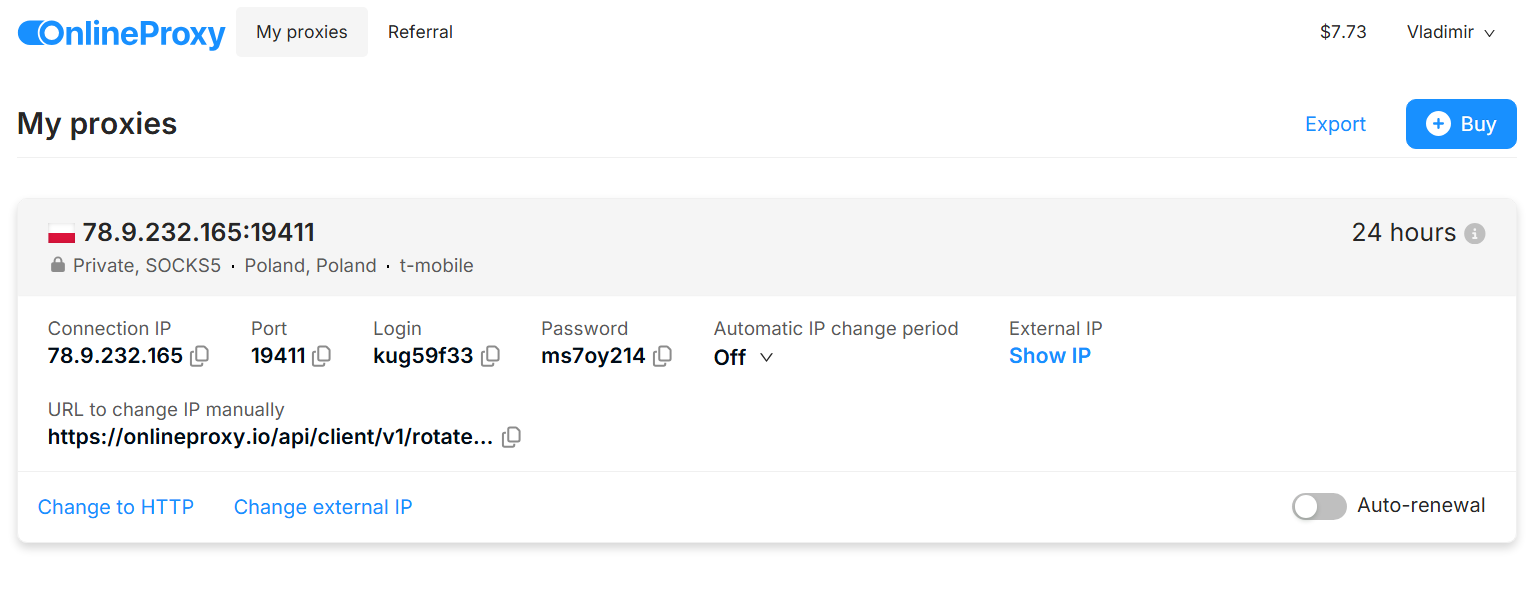Open the Vladimir account menu
Viewport: 1540px width, 594px height.
[1450, 32]
